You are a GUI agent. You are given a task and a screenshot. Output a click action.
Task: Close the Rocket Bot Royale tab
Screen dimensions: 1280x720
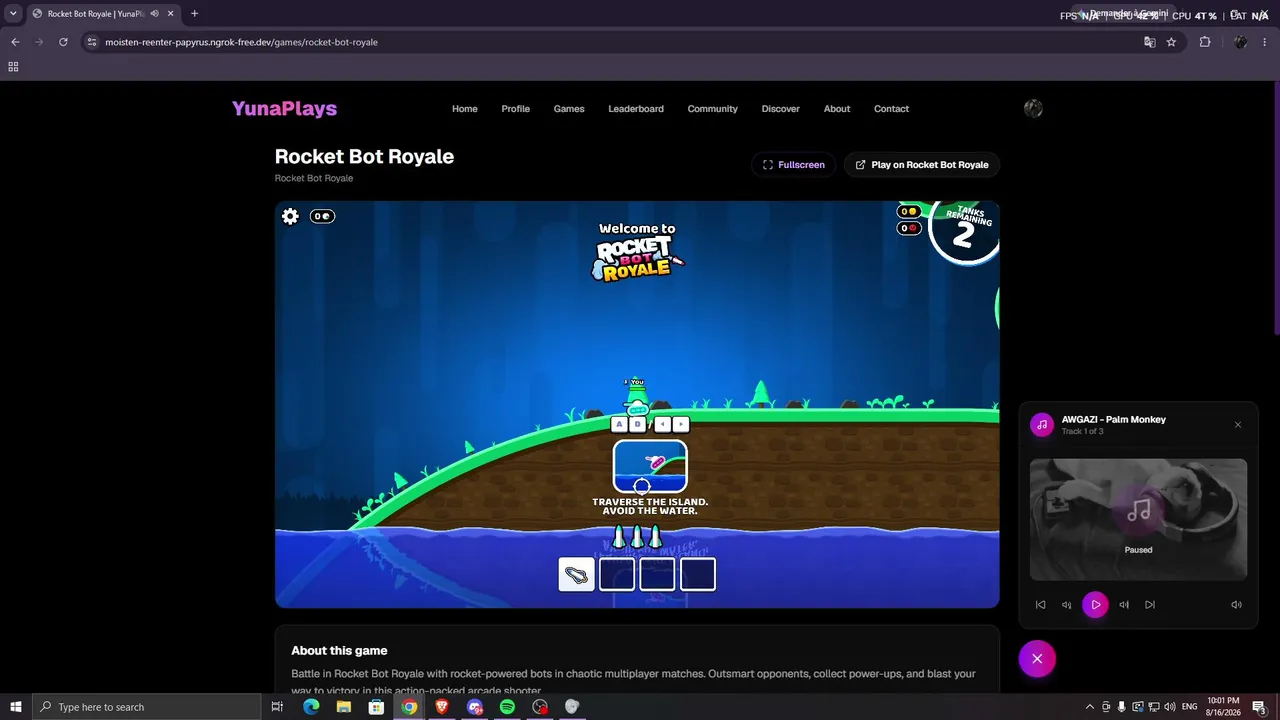171,14
